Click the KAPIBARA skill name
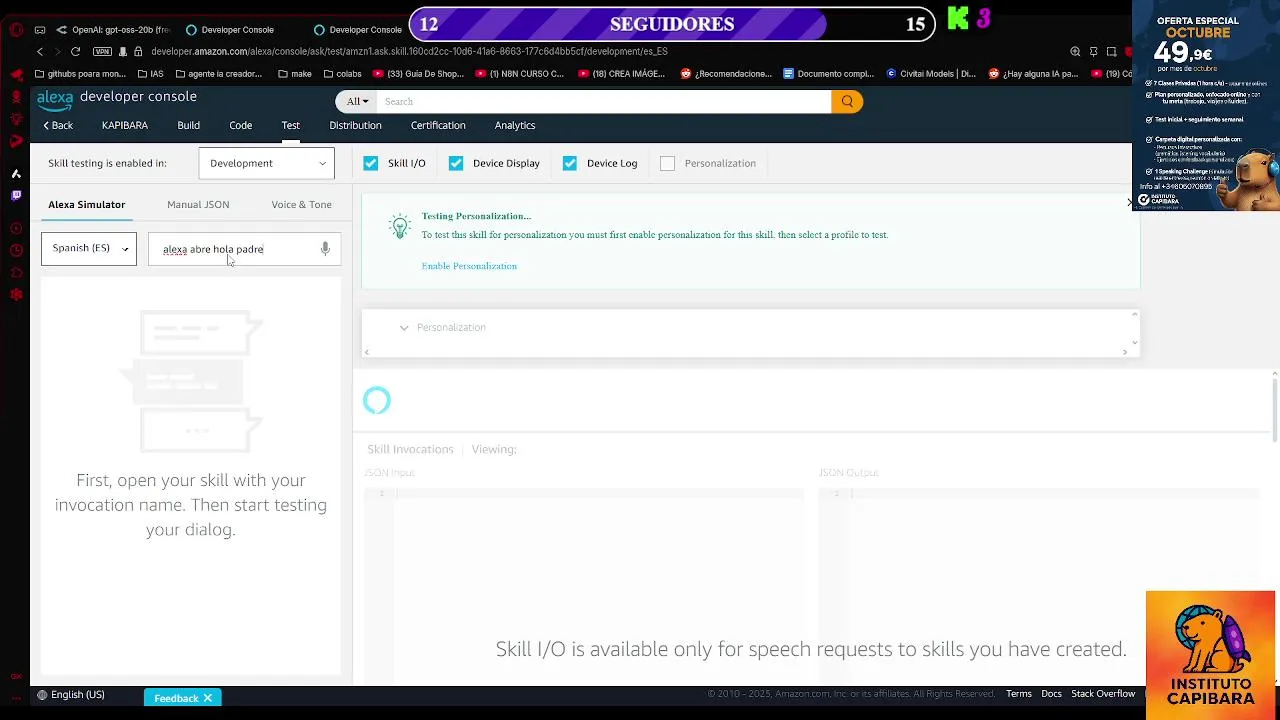Screen dimensions: 1280x720 point(125,125)
